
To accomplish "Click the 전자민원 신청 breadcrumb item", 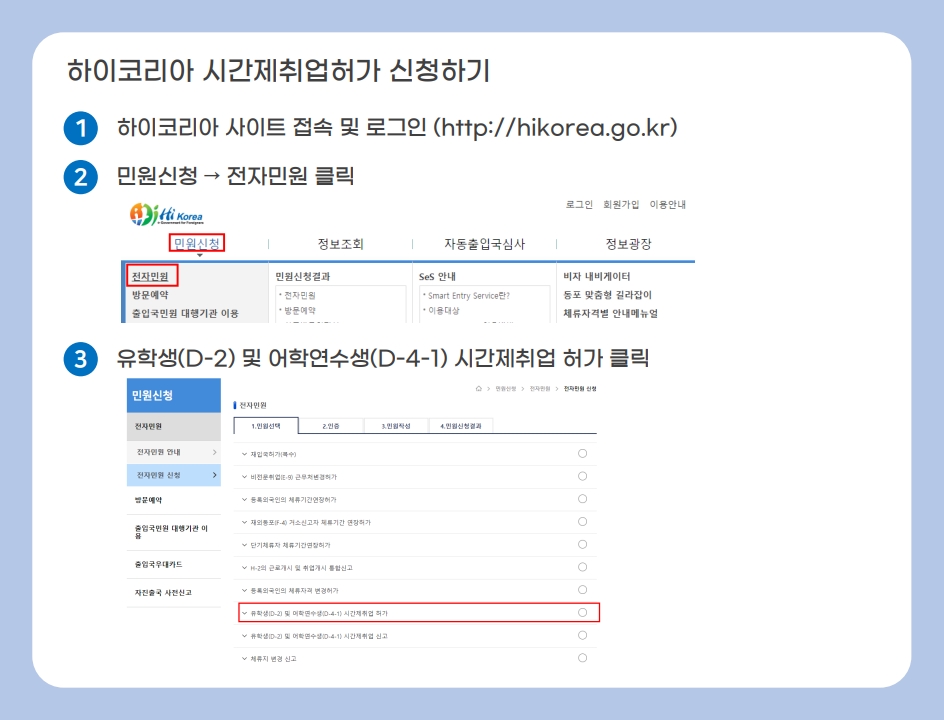I will (x=580, y=389).
